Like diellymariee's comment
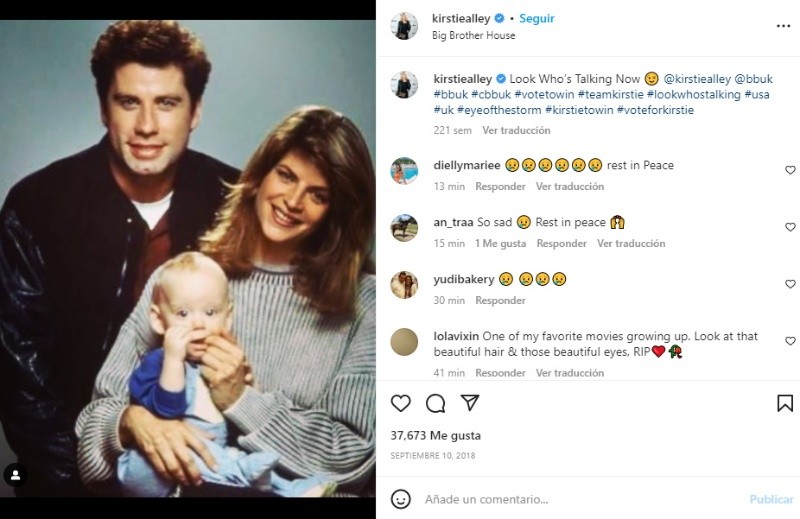 [790, 171]
